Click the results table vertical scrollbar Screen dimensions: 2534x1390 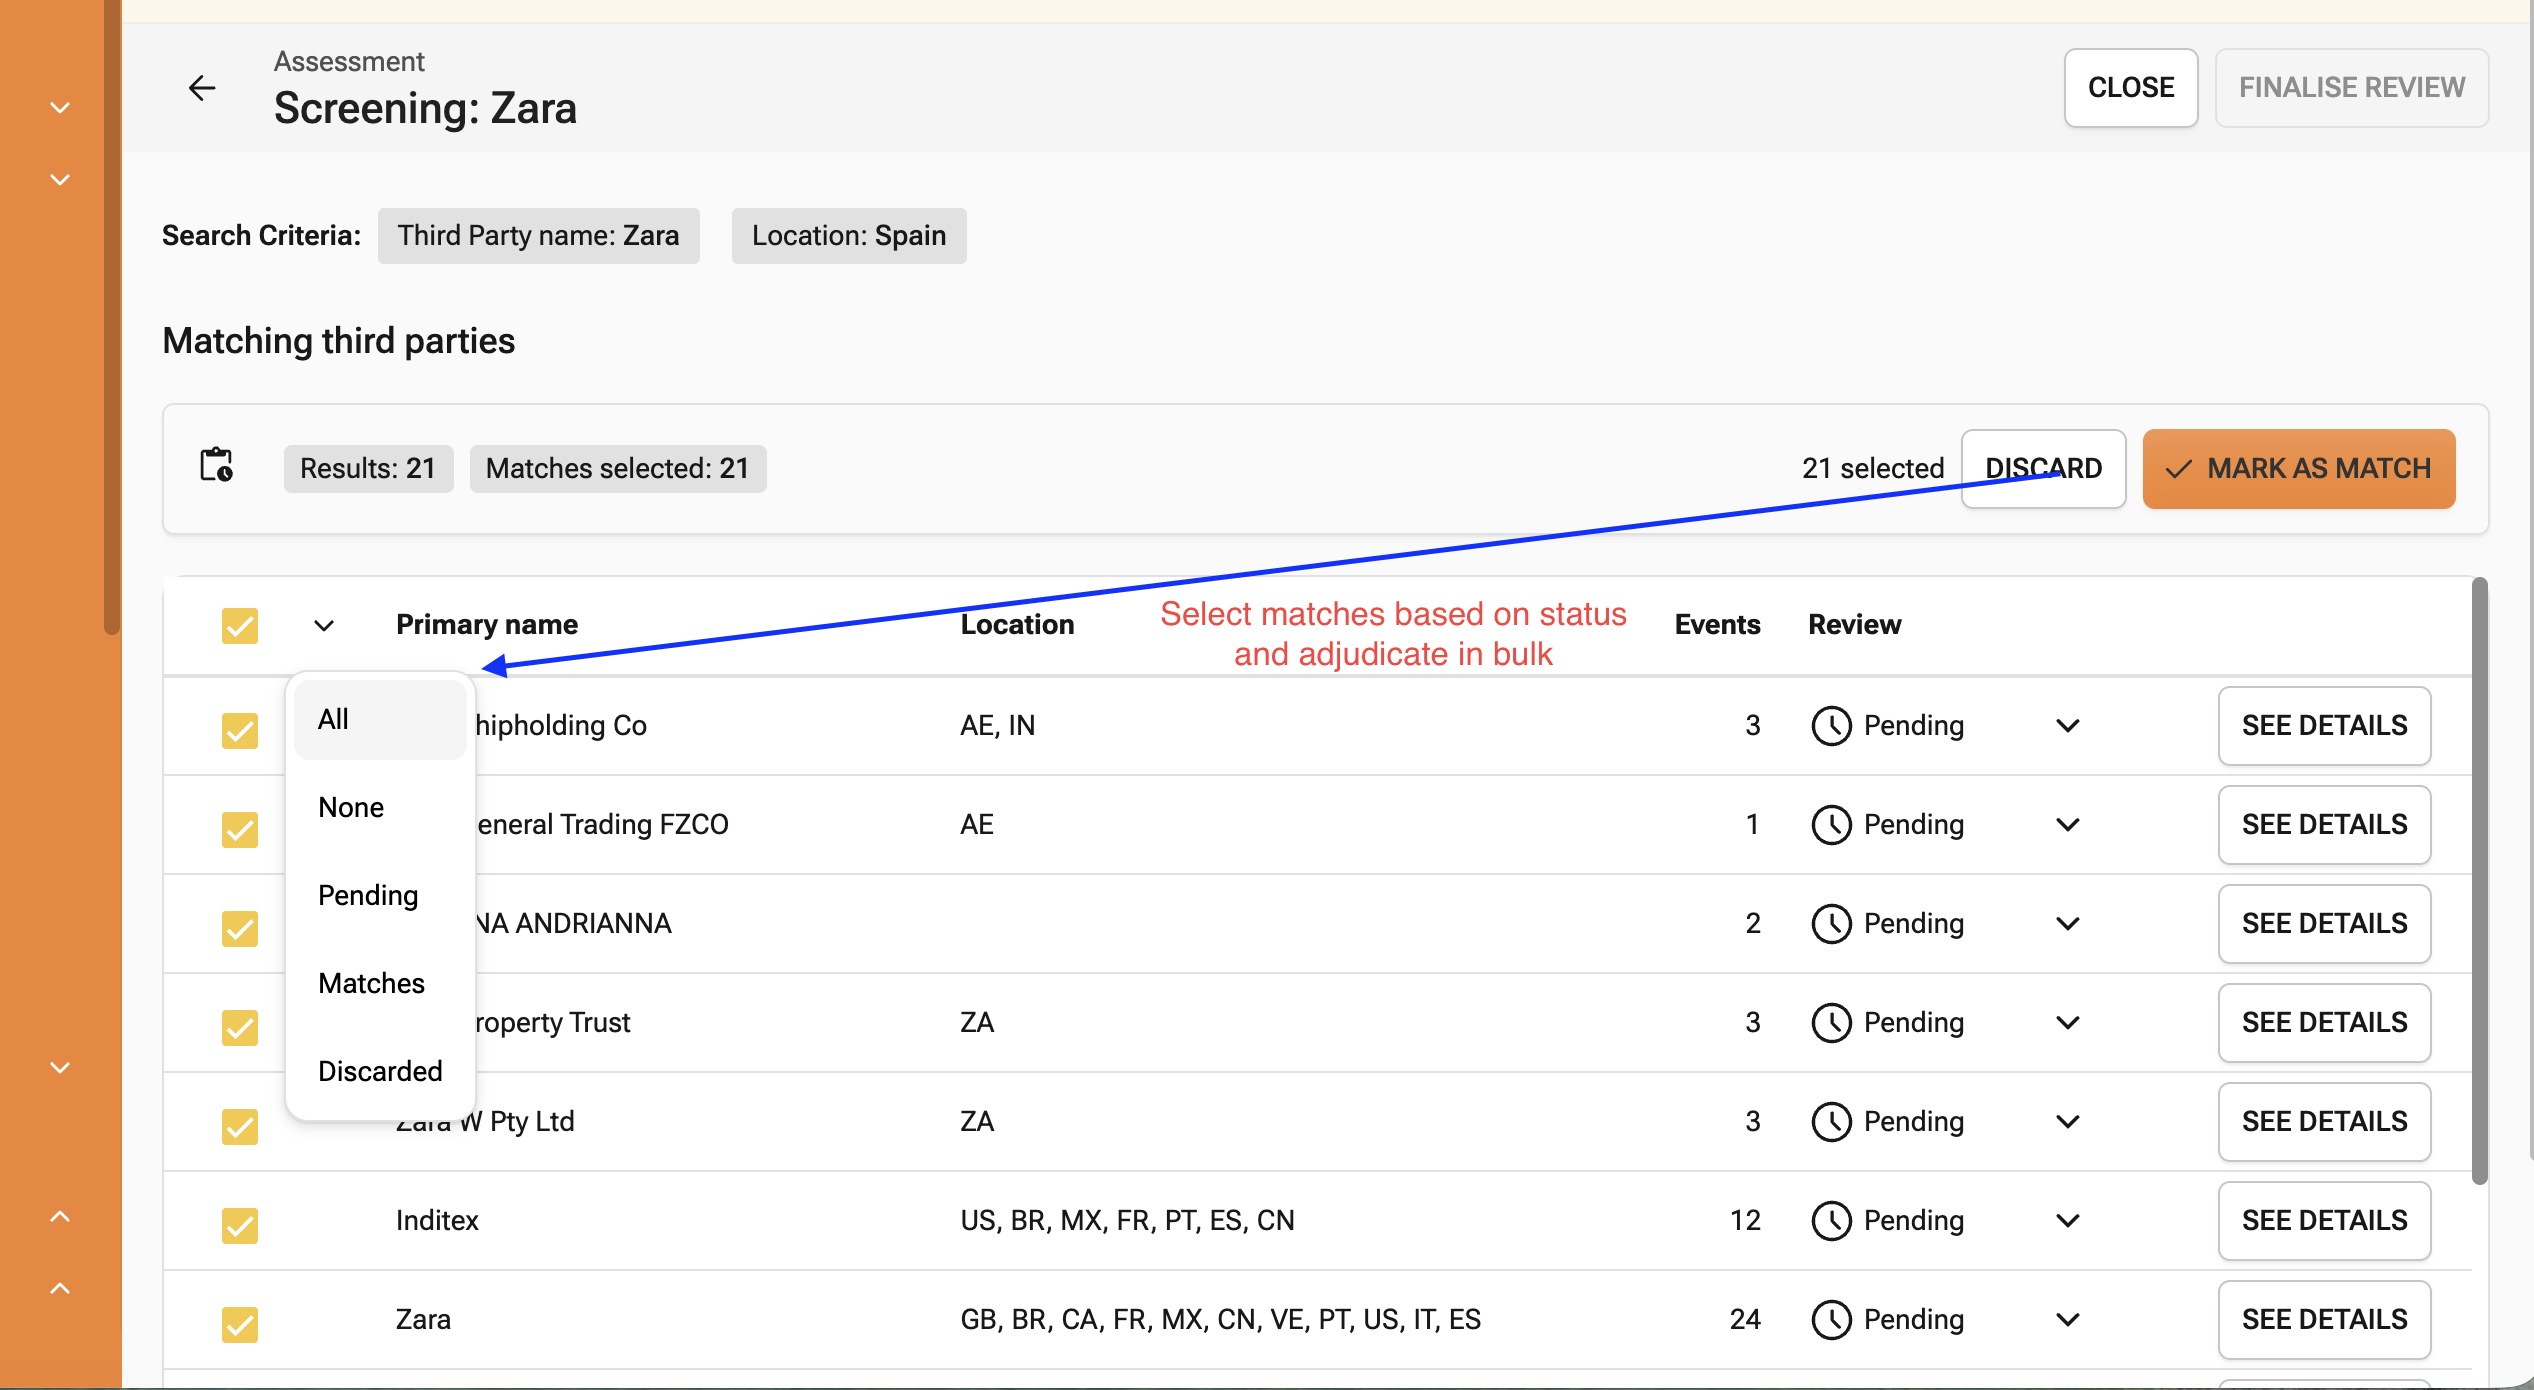(2479, 881)
